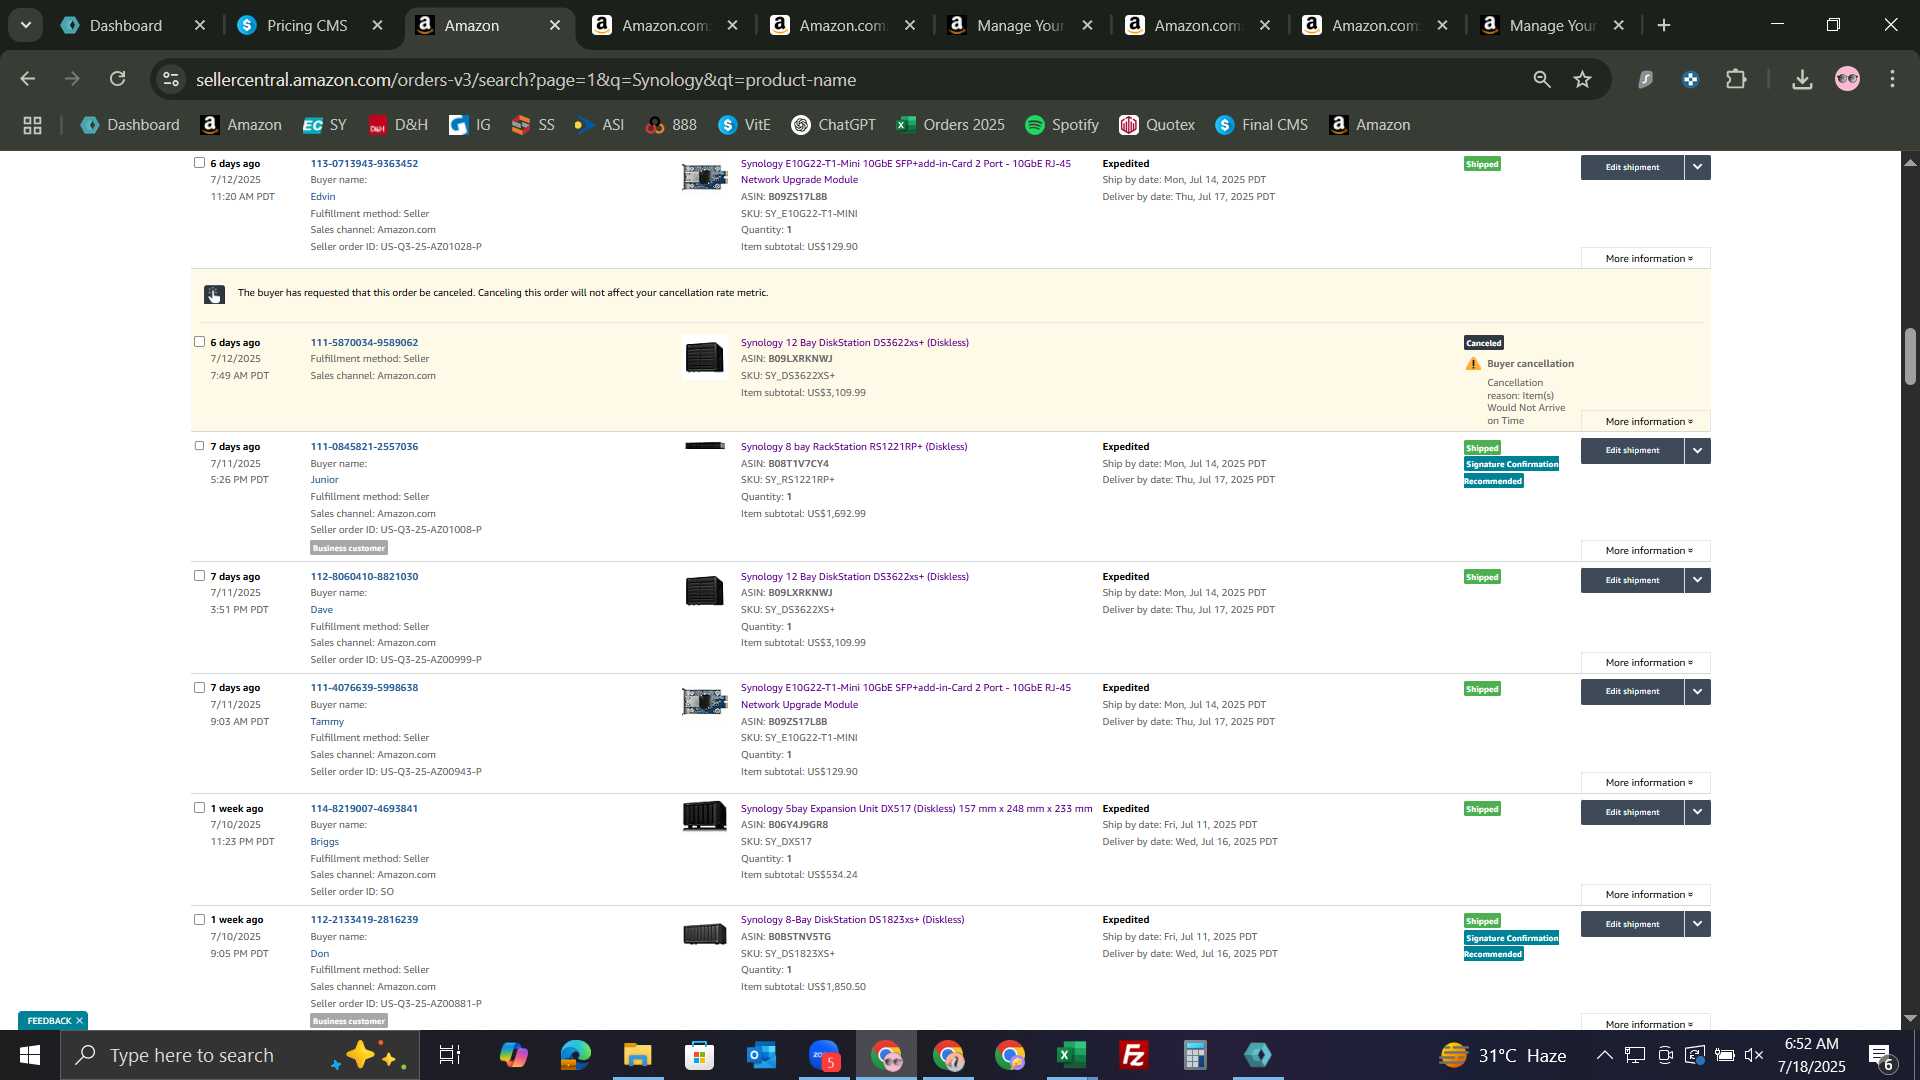Select checkbox for order 114-8219007-4693841

click(x=199, y=807)
